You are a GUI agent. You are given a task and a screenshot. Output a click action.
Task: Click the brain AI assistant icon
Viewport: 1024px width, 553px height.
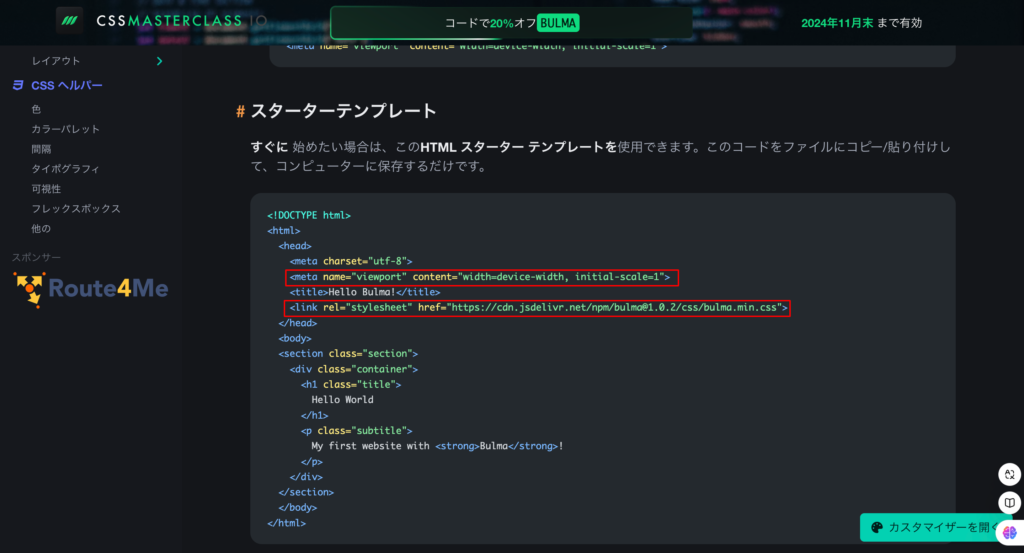point(1010,532)
